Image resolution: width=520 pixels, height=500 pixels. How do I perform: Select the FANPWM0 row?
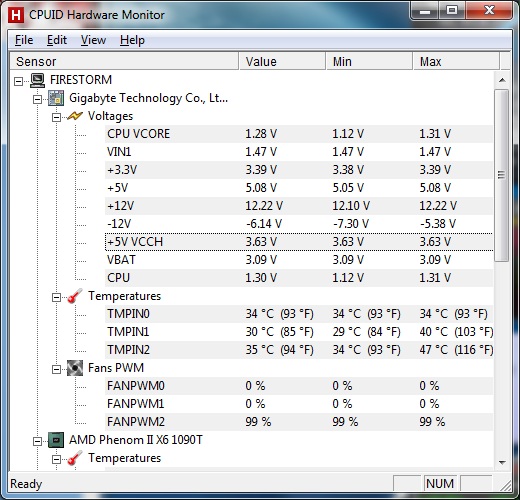coord(299,386)
